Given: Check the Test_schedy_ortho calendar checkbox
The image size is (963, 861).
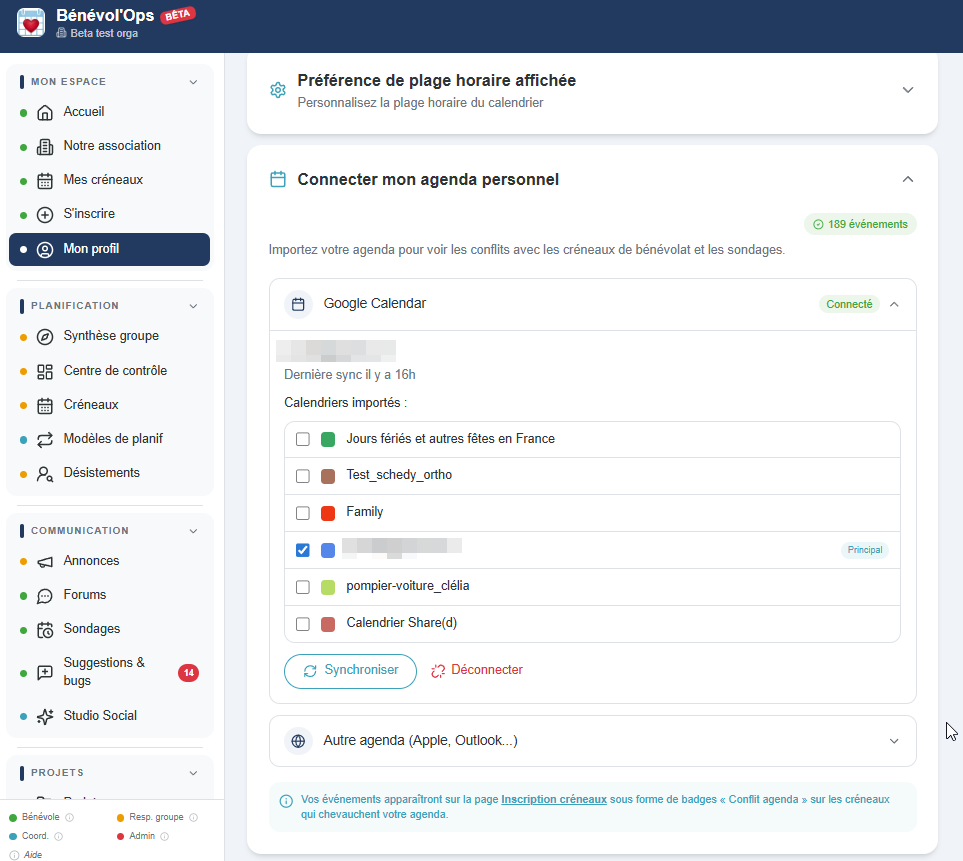Looking at the screenshot, I should 303,476.
